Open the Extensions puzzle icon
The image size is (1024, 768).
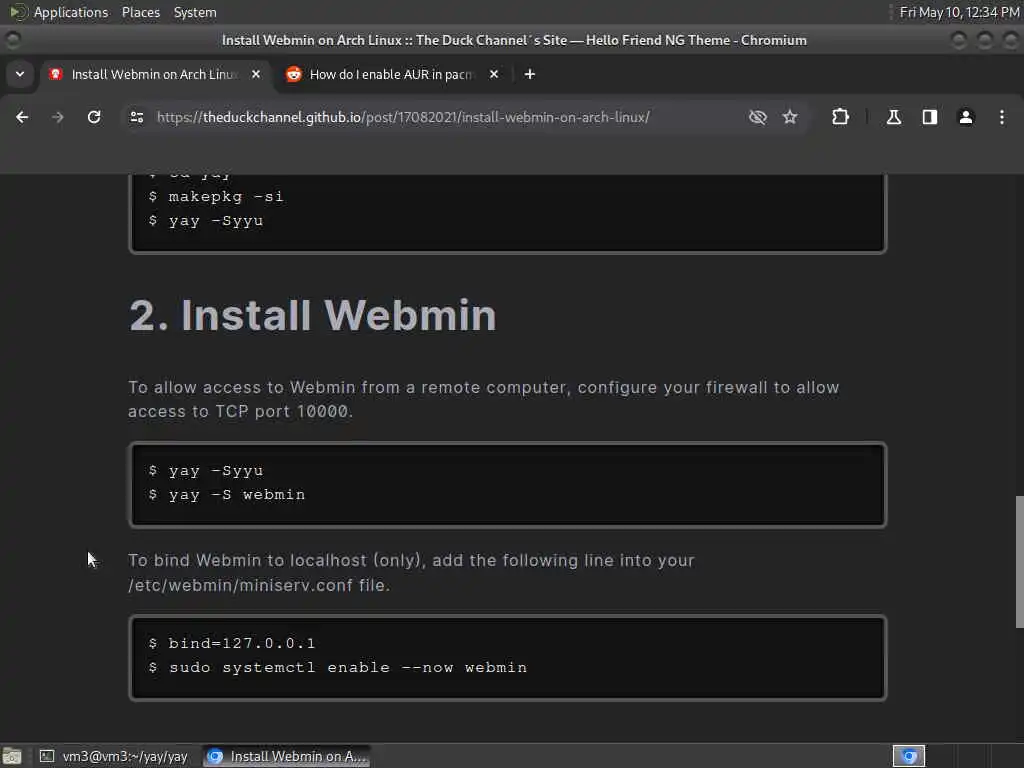[x=840, y=117]
